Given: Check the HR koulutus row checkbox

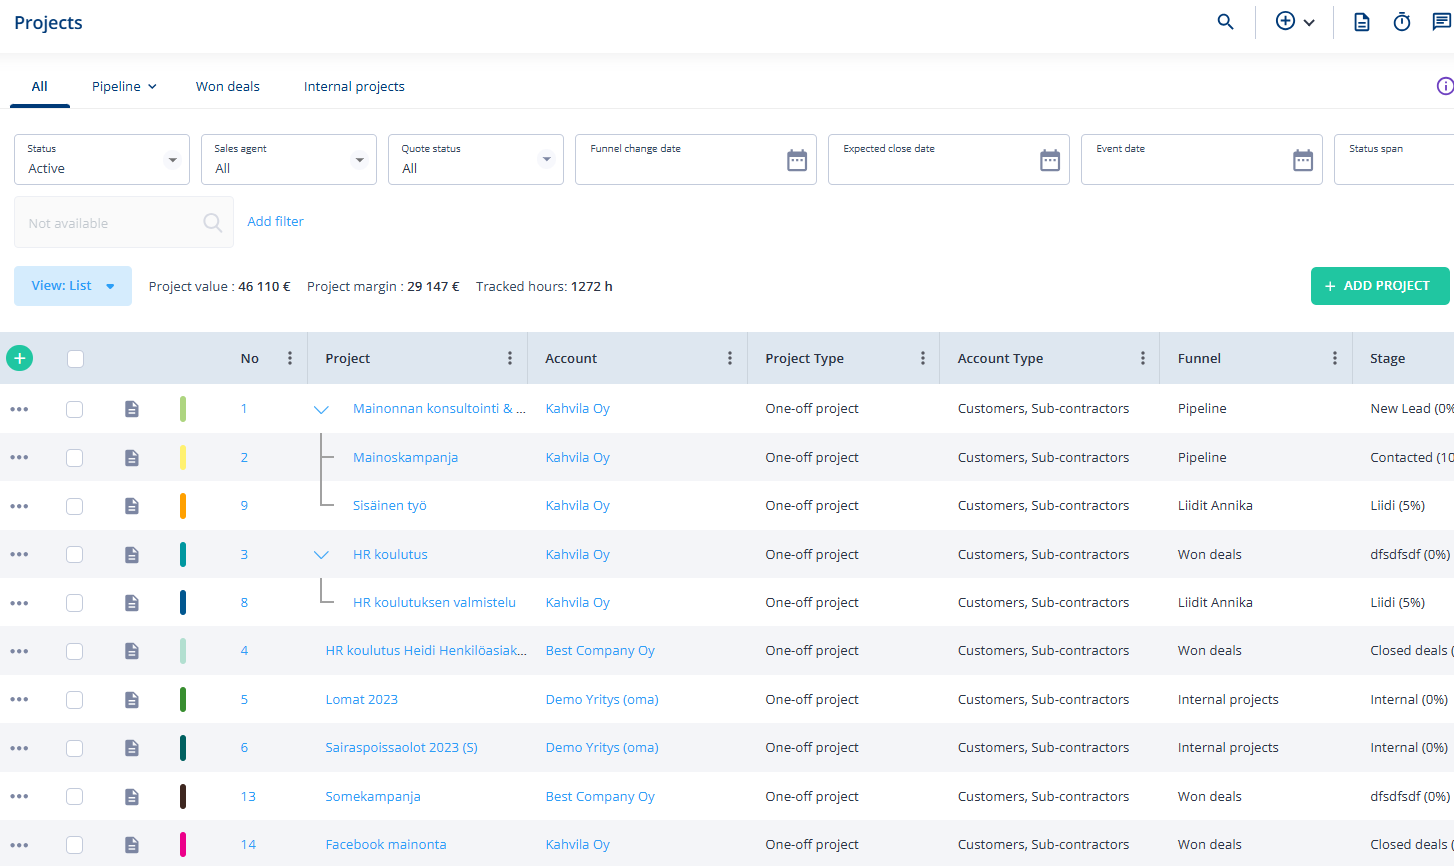Looking at the screenshot, I should click(74, 554).
